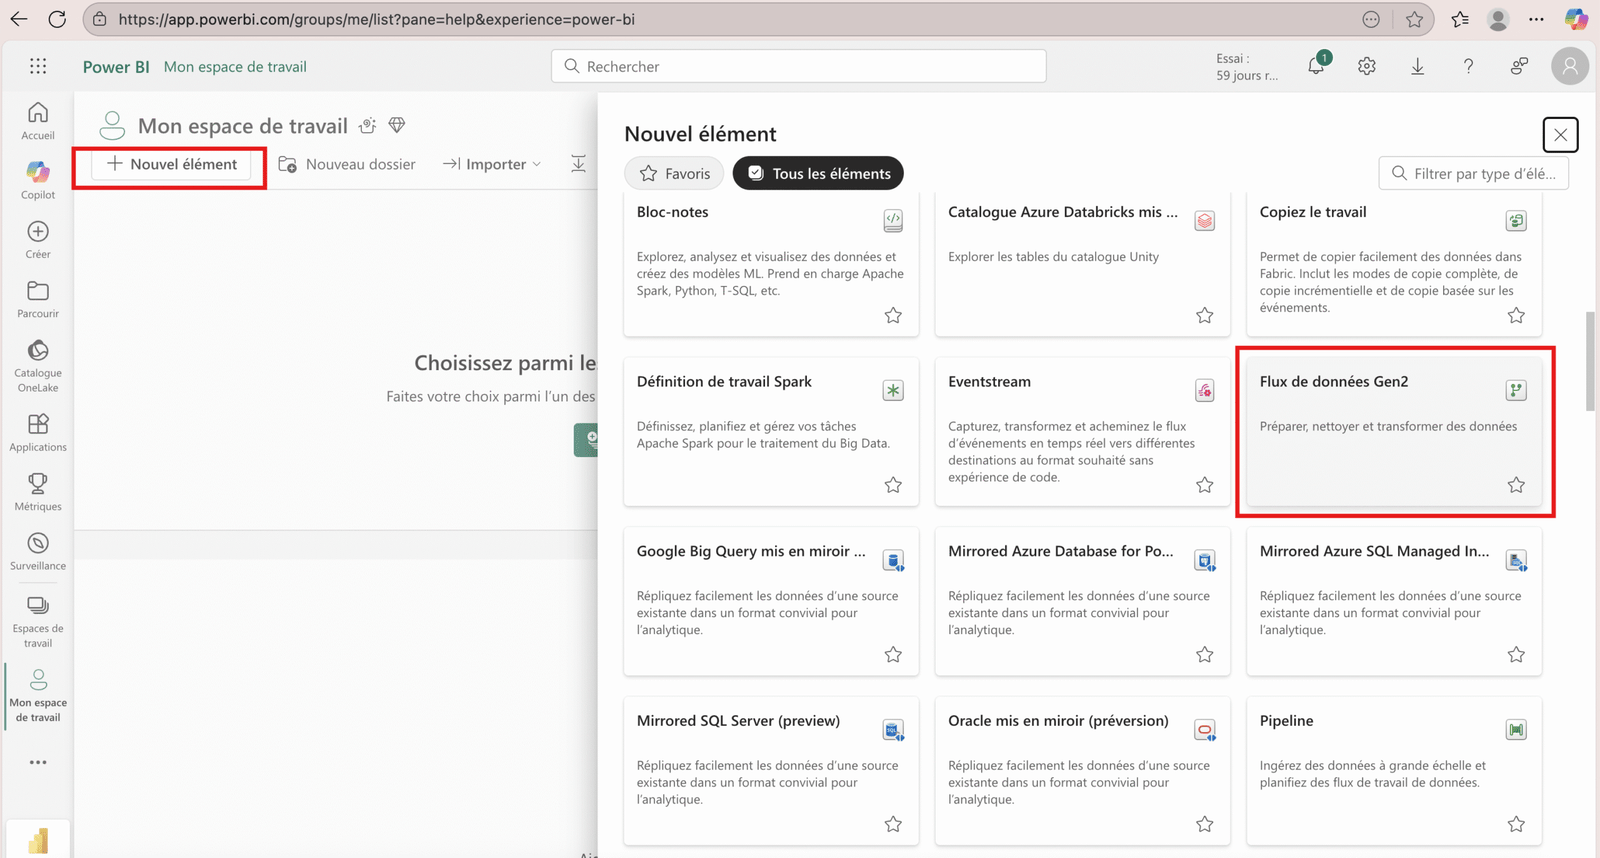
Task: Open the help question mark icon
Action: (x=1468, y=66)
